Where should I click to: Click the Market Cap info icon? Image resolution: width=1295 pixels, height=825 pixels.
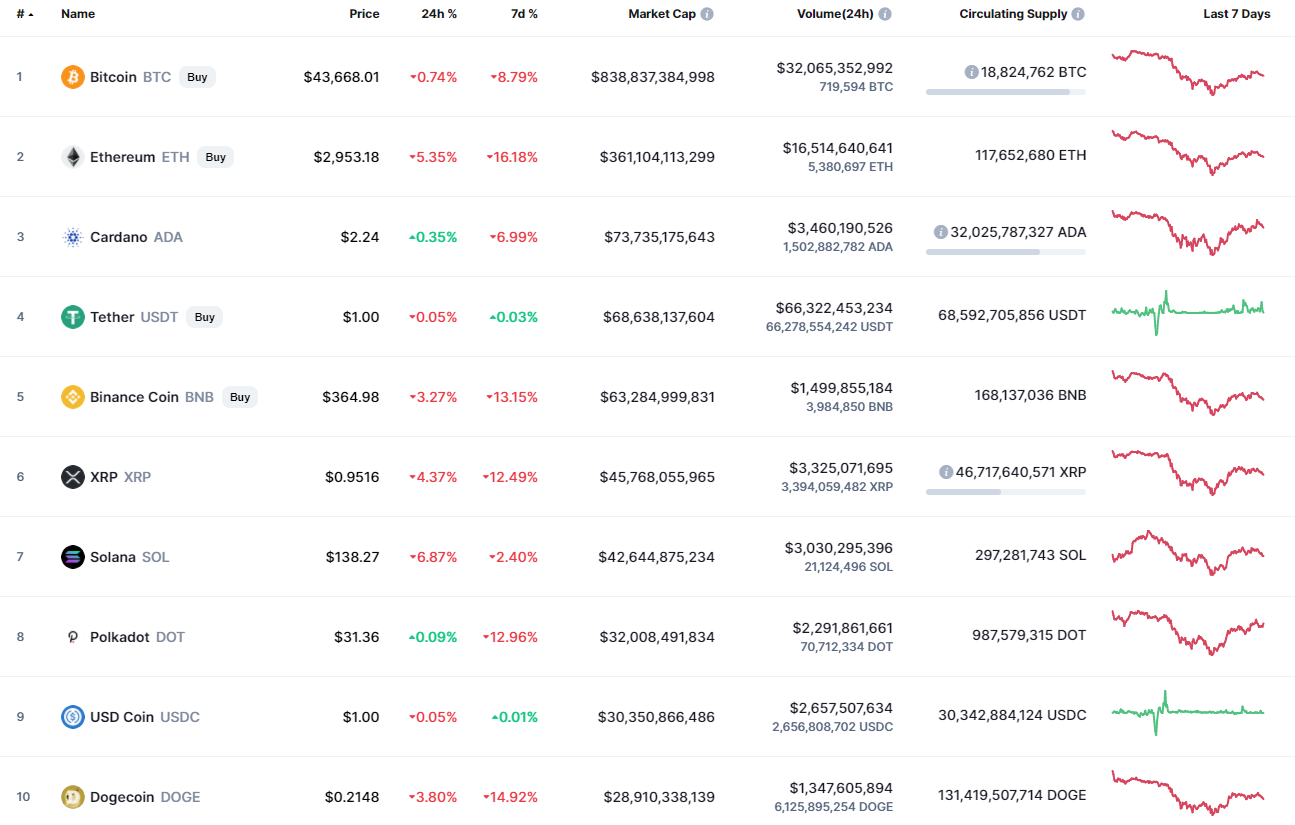click(707, 14)
